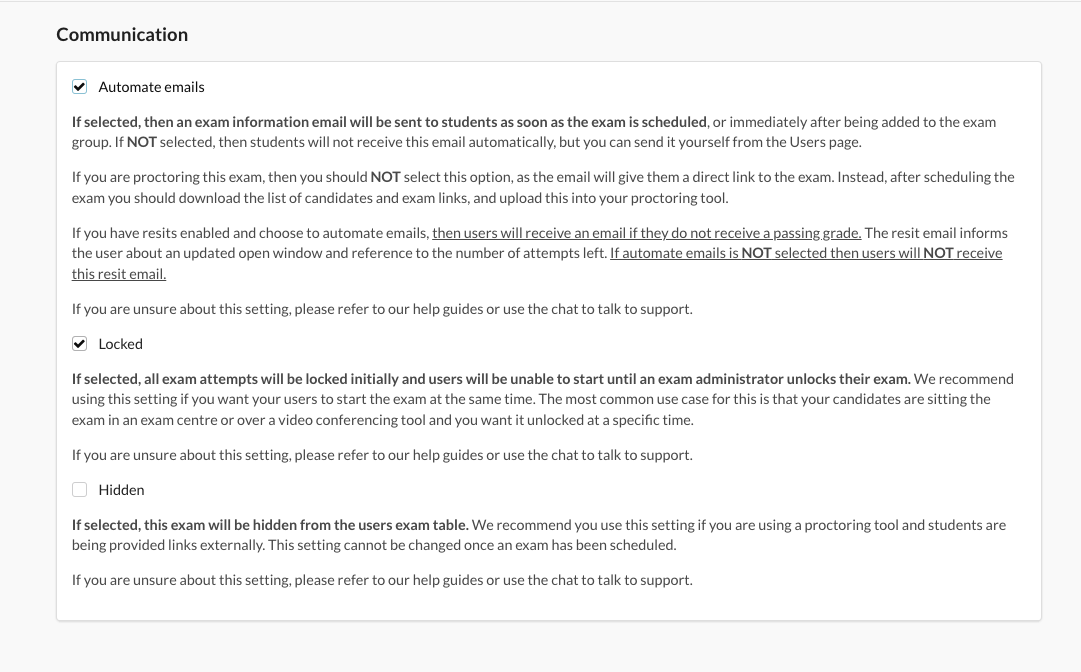Click bold sentence about exam information email

pos(390,122)
